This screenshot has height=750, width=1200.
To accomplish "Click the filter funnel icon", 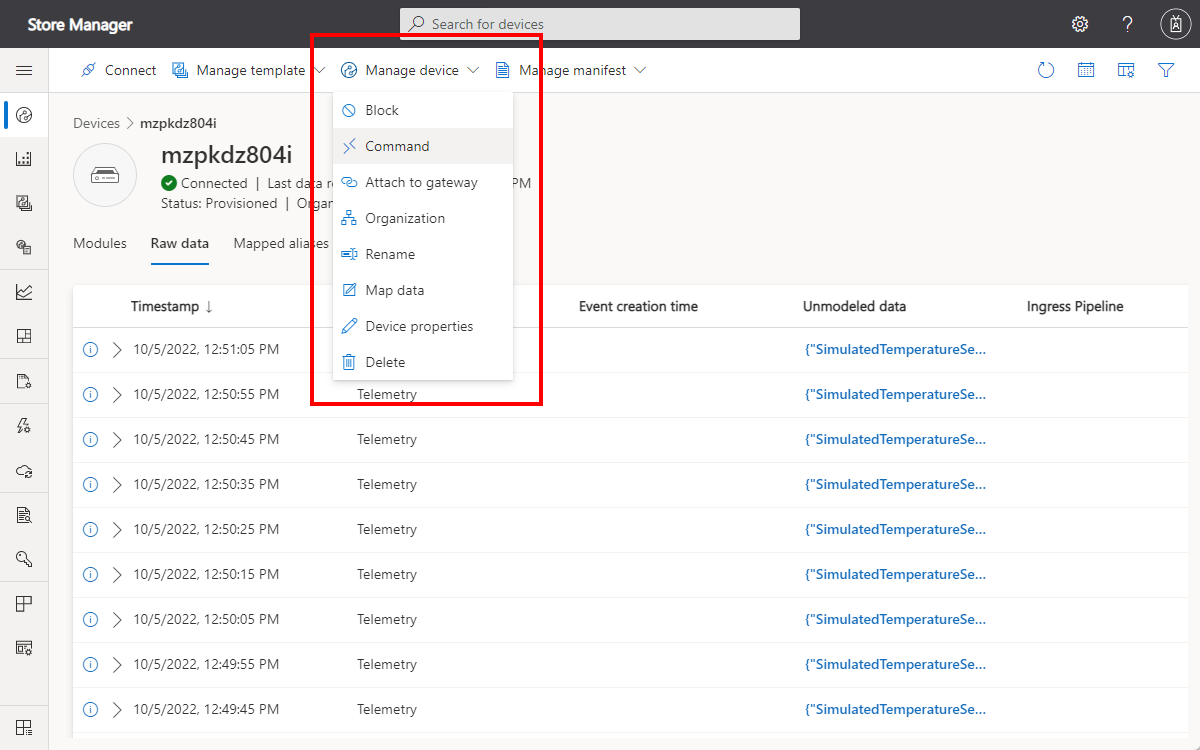I will coord(1166,70).
